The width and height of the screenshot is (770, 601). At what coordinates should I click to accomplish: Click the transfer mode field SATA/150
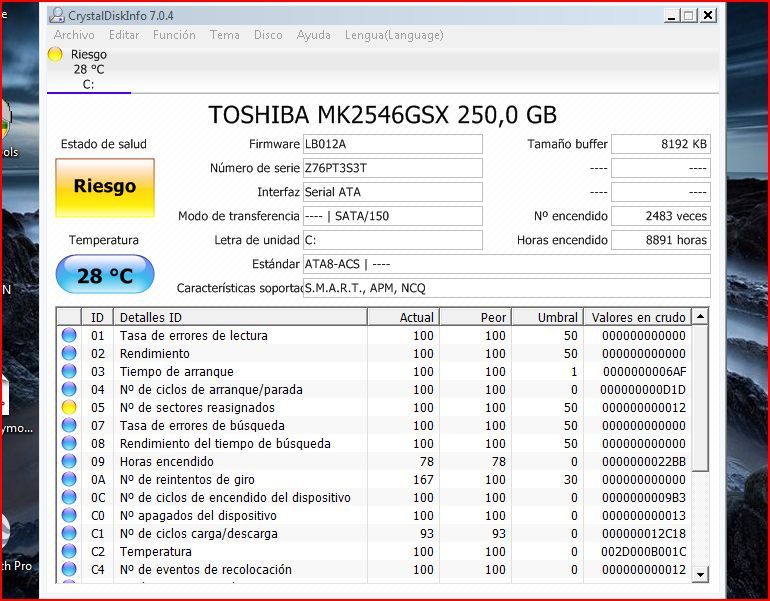(392, 216)
